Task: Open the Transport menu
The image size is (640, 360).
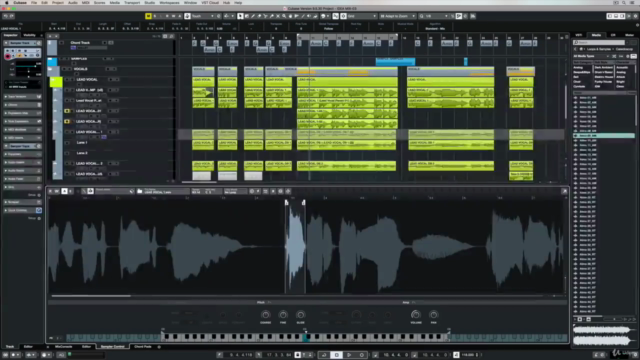Action: tap(131, 2)
